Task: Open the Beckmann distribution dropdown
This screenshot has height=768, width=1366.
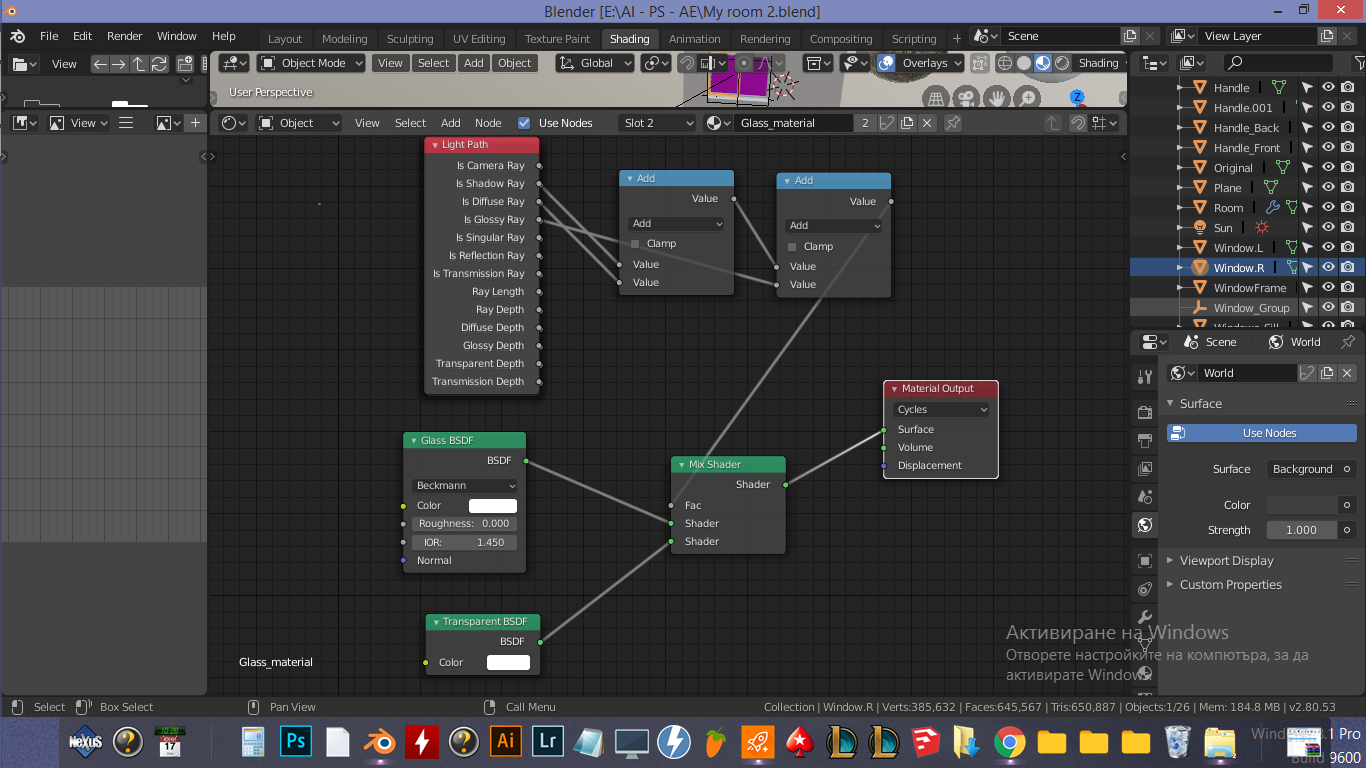Action: pos(465,486)
